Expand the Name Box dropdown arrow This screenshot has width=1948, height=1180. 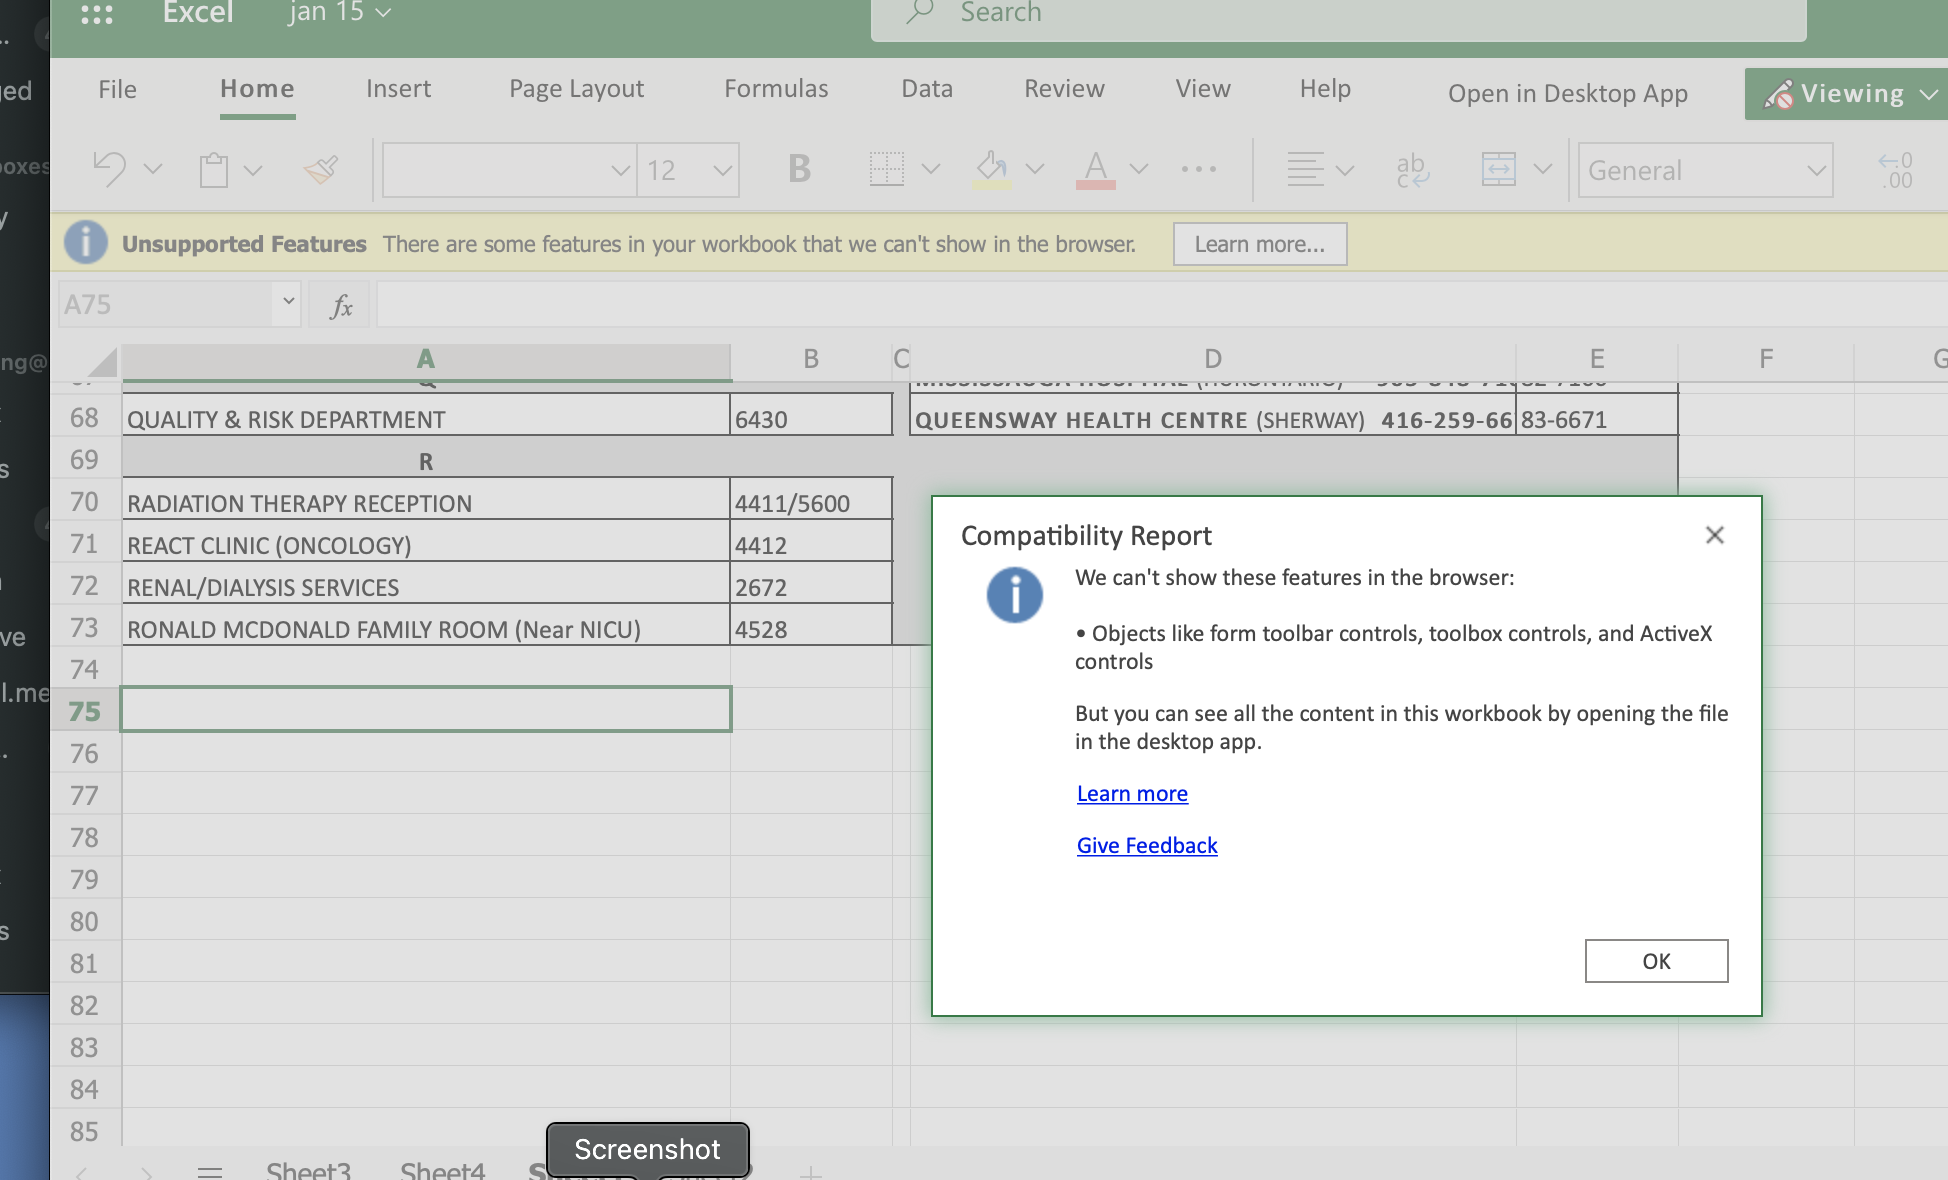288,301
